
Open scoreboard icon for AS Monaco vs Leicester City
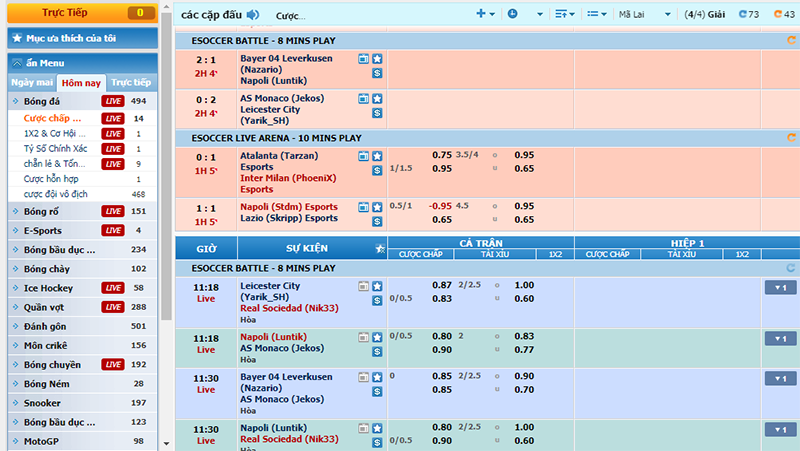(x=363, y=98)
